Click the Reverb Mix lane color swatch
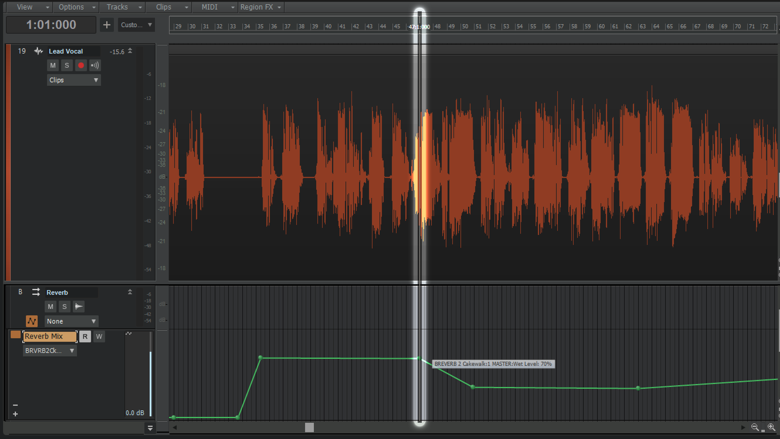Viewport: 780px width, 439px height. pos(16,335)
